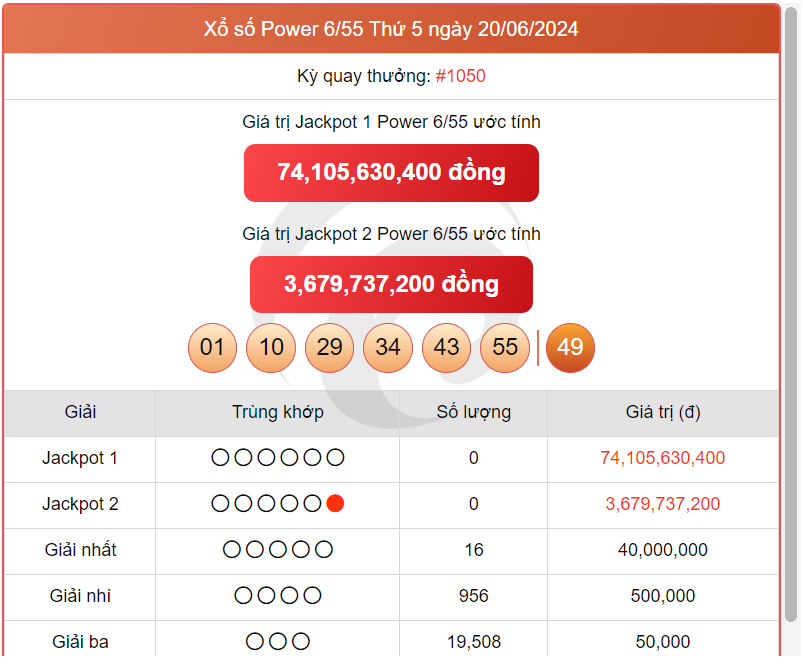The image size is (803, 664).
Task: Select the Trùng khớp column header
Action: coord(278,412)
